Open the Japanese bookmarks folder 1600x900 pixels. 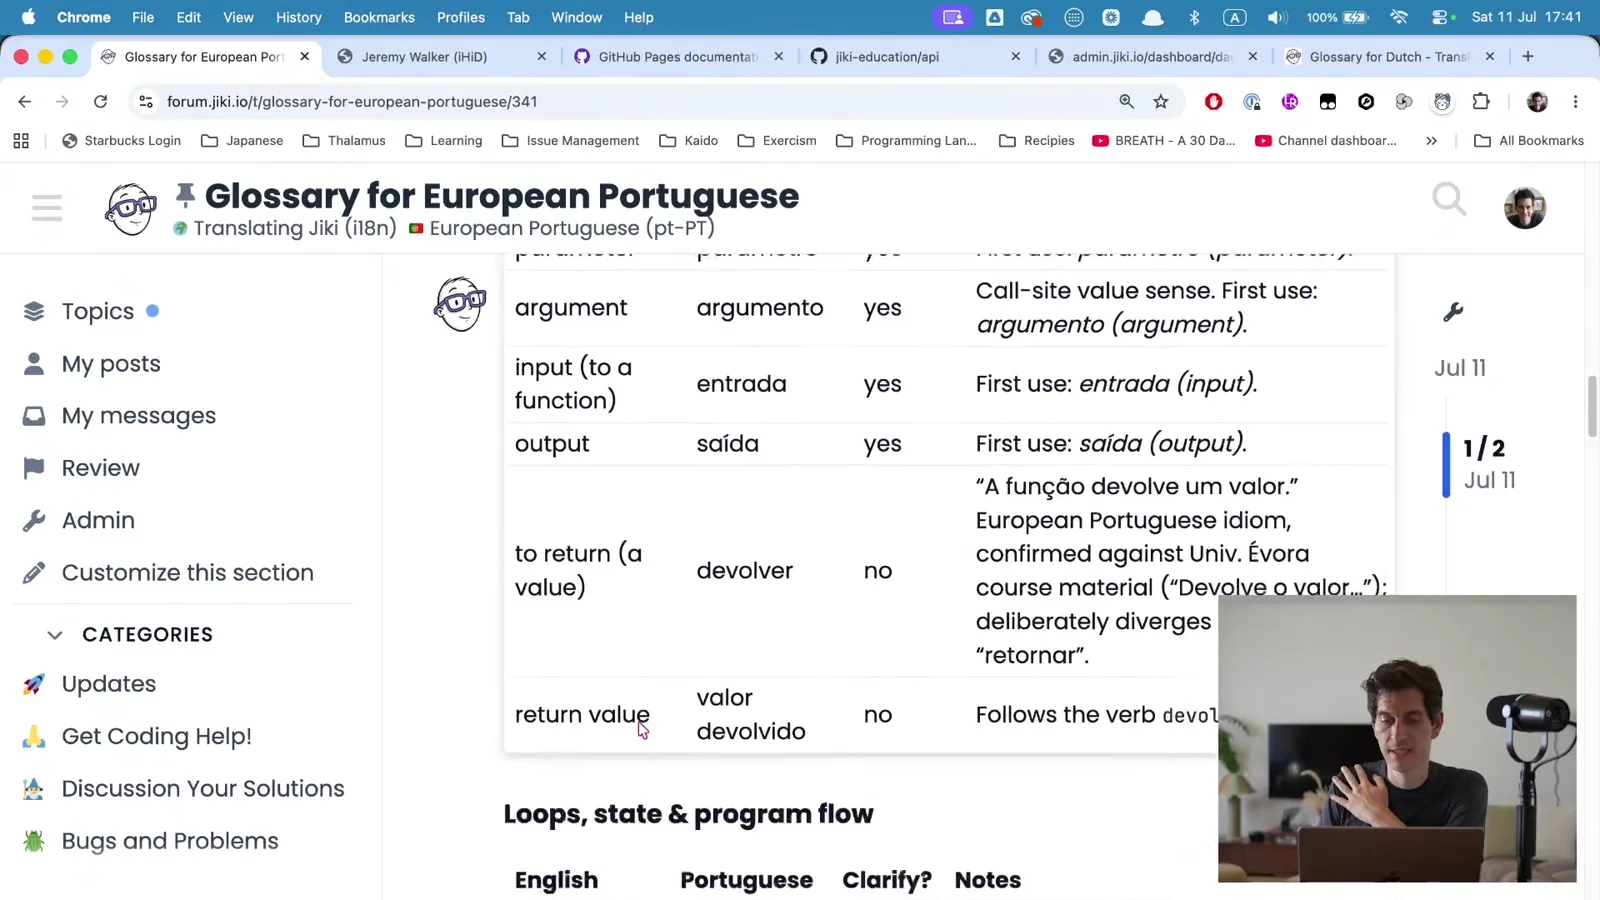[x=242, y=141]
